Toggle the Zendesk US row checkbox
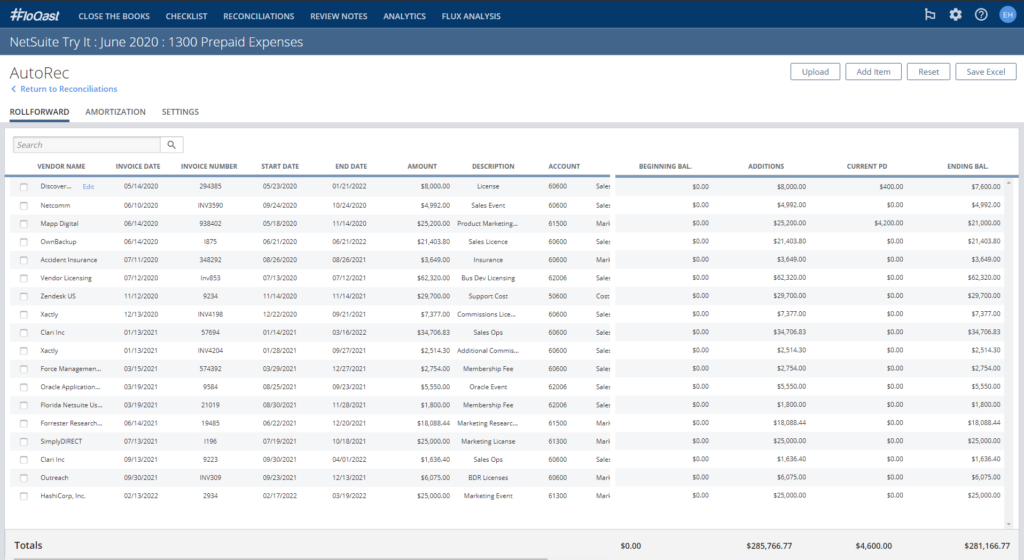 [x=24, y=296]
